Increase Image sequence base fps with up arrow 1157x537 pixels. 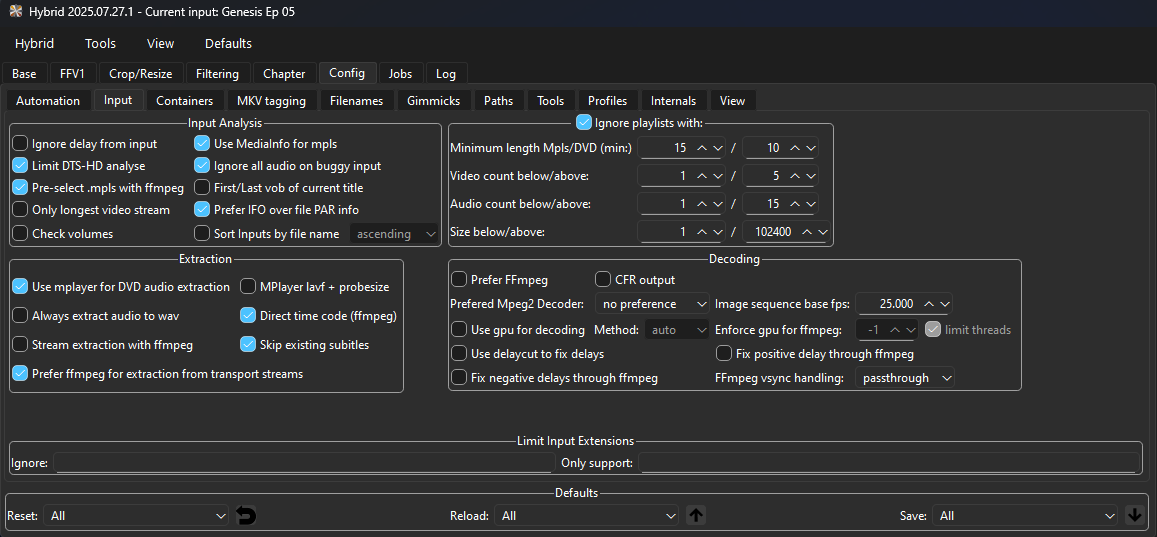(x=929, y=304)
